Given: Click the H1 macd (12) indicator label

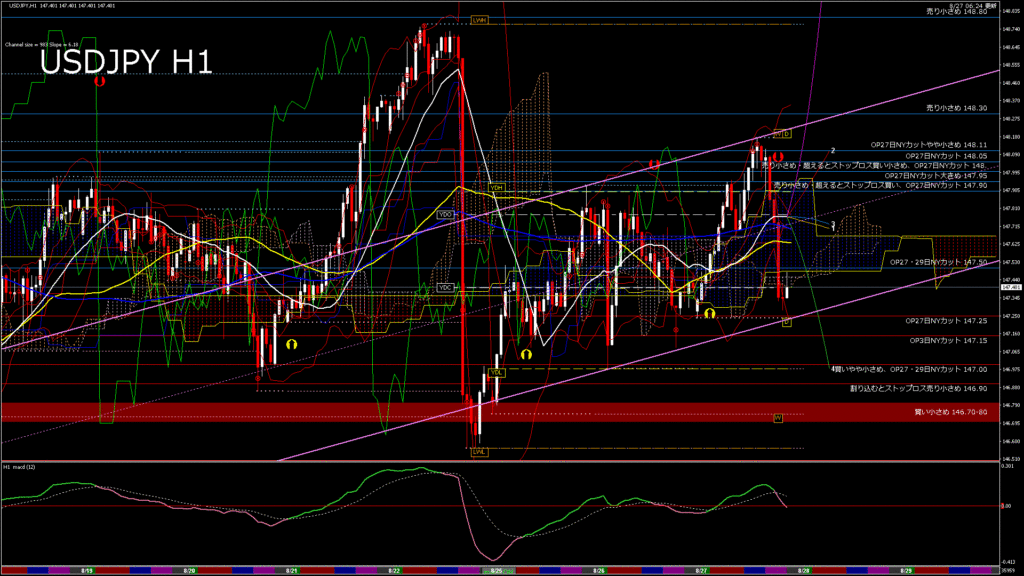Looking at the screenshot, I should point(20,467).
